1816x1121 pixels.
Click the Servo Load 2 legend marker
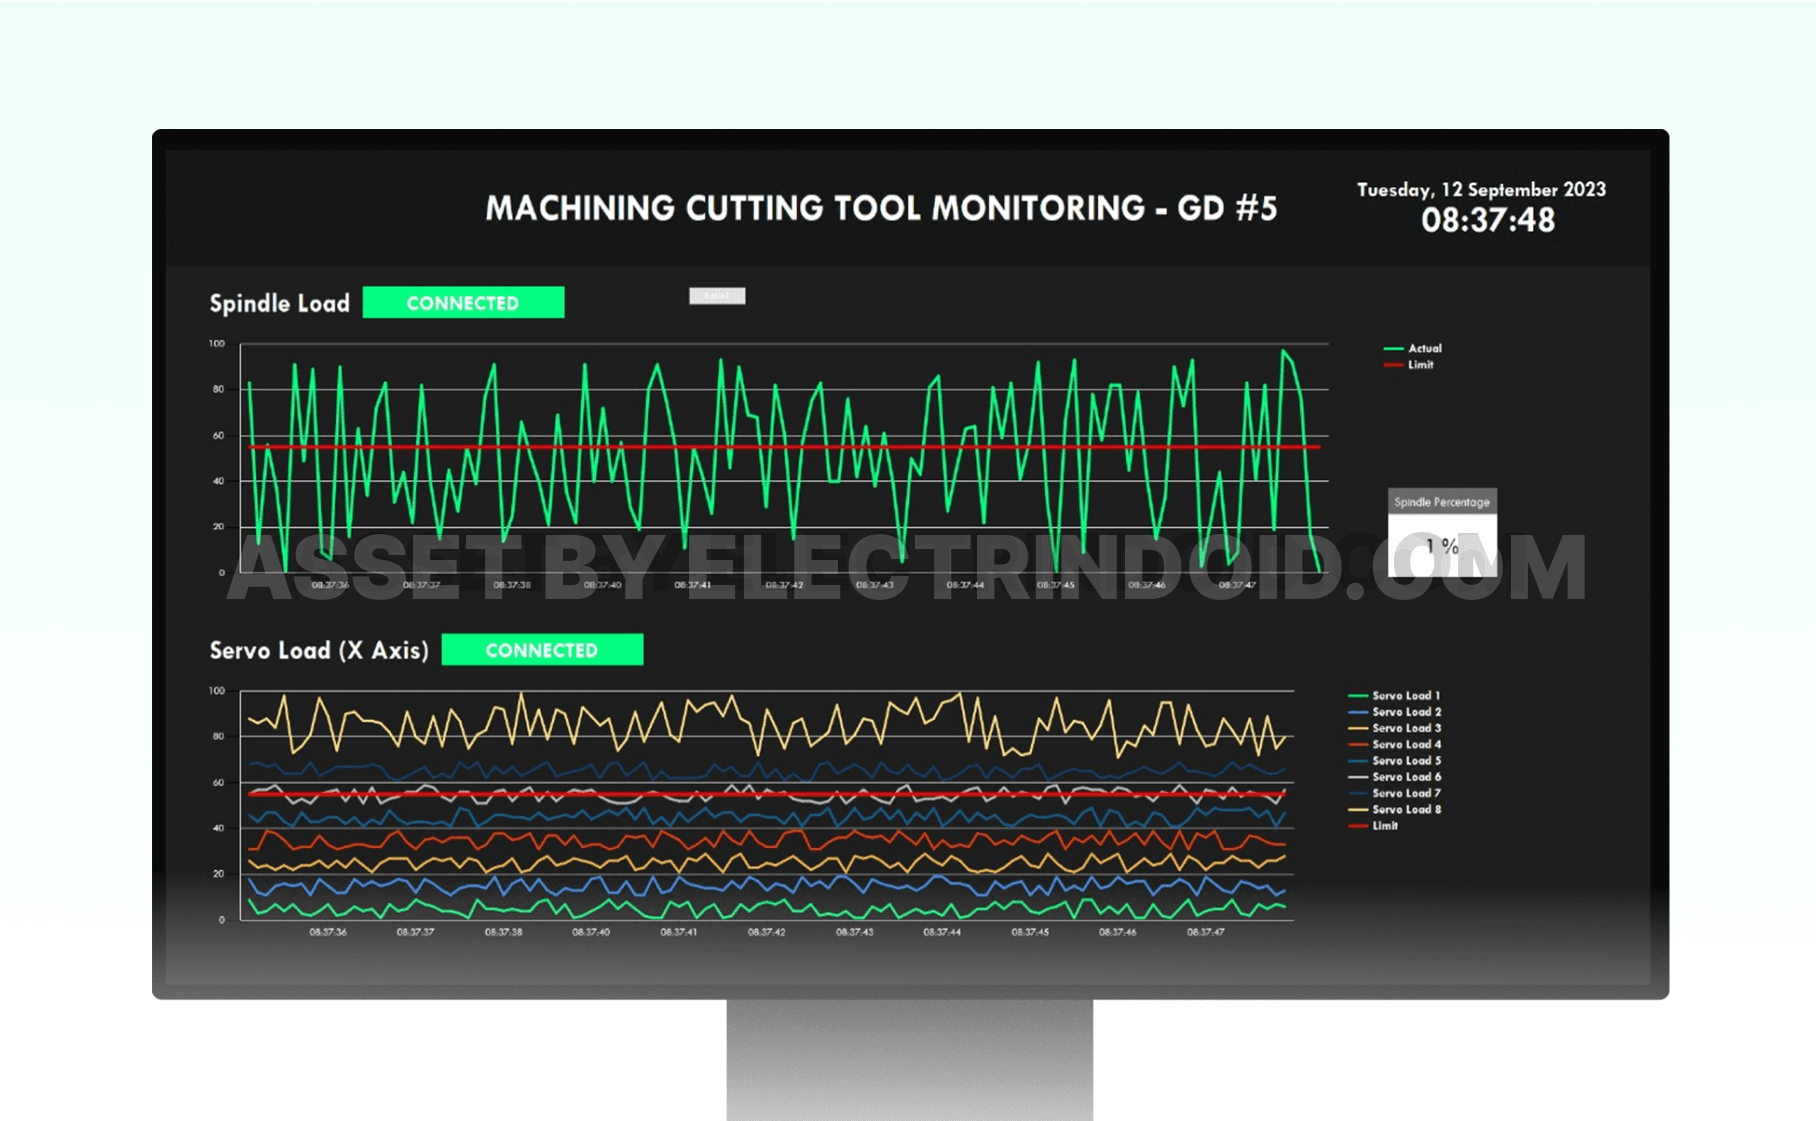(x=1360, y=711)
